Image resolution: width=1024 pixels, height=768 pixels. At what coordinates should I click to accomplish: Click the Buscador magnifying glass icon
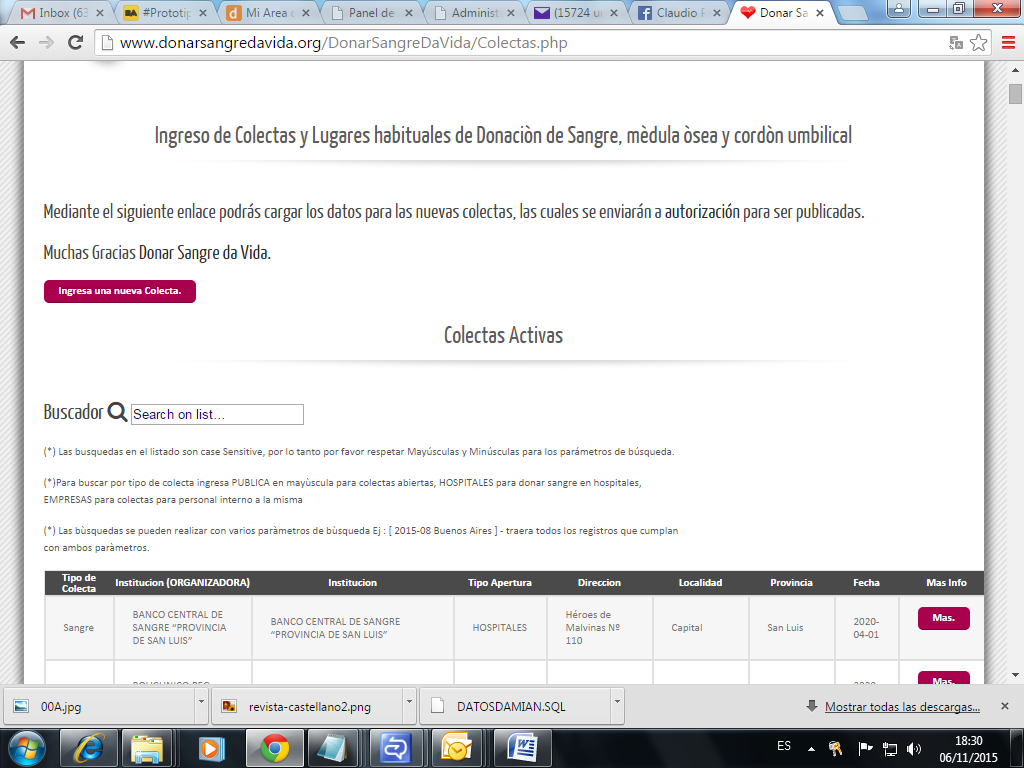[x=117, y=413]
